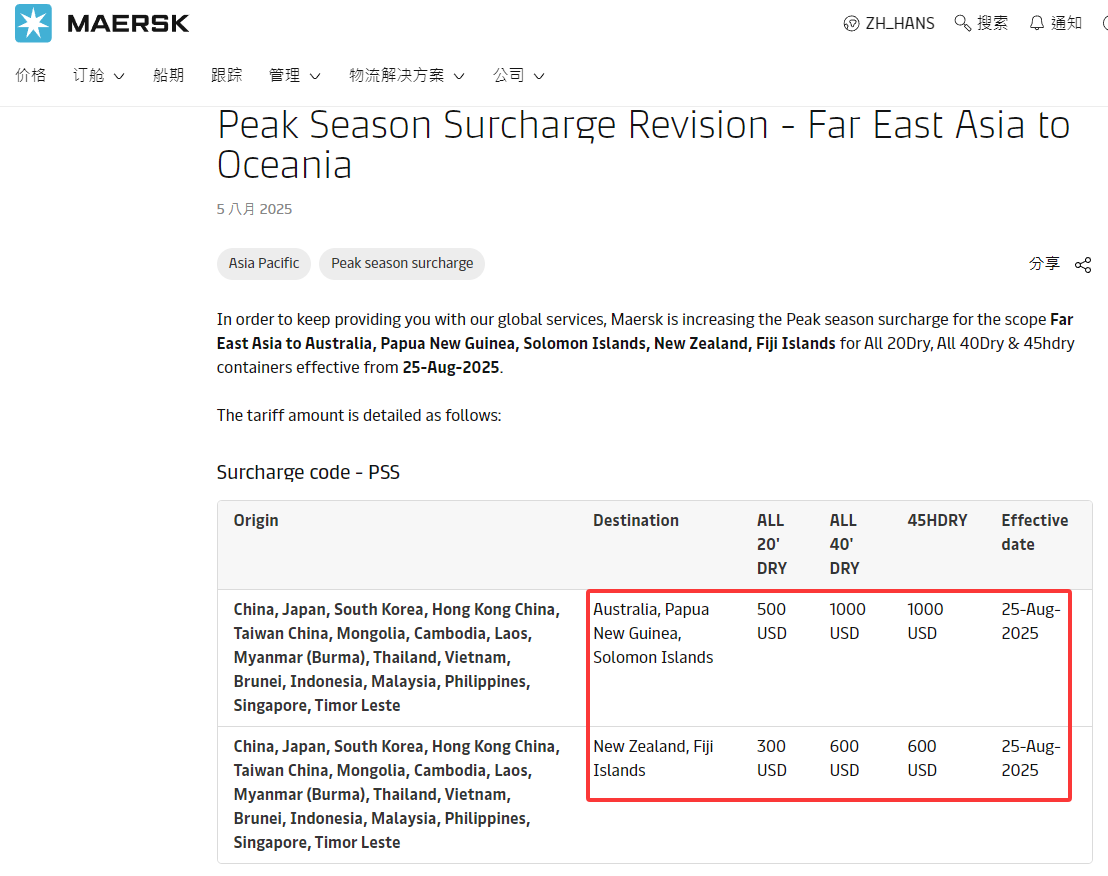Select the Asia Pacific tag
Image resolution: width=1108 pixels, height=876 pixels.
click(x=264, y=263)
